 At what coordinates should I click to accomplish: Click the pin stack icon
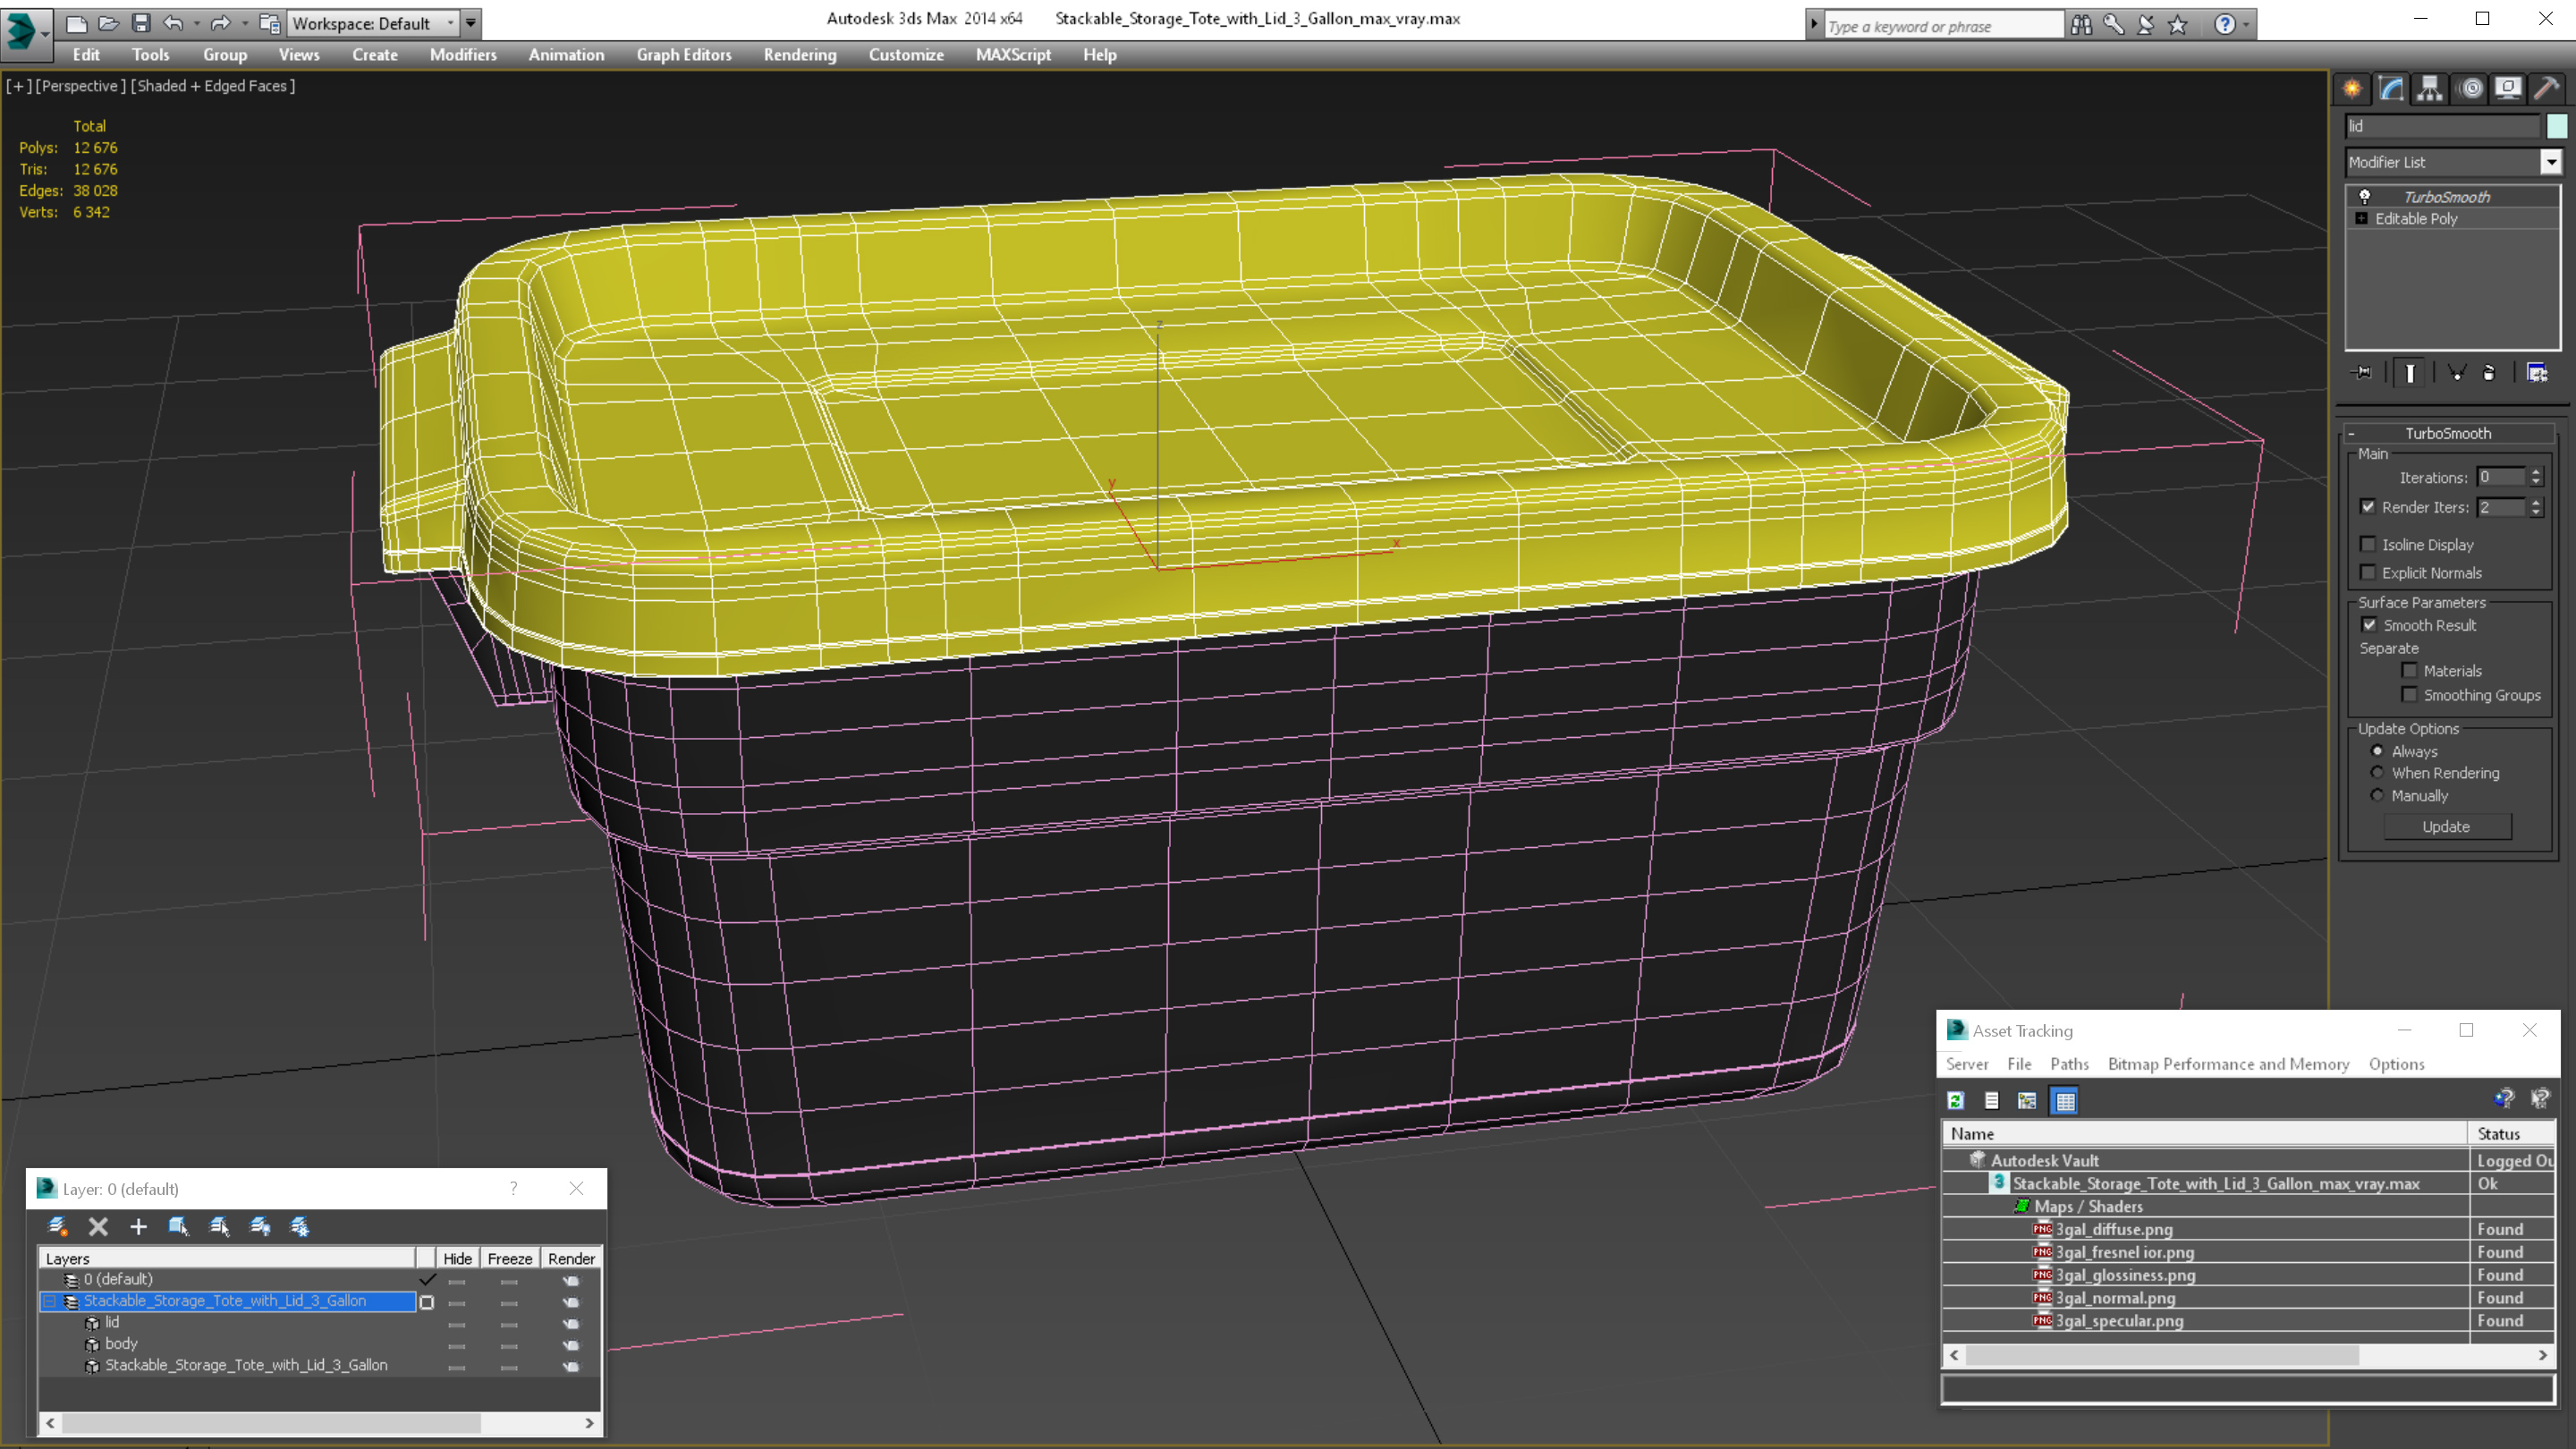(2362, 373)
